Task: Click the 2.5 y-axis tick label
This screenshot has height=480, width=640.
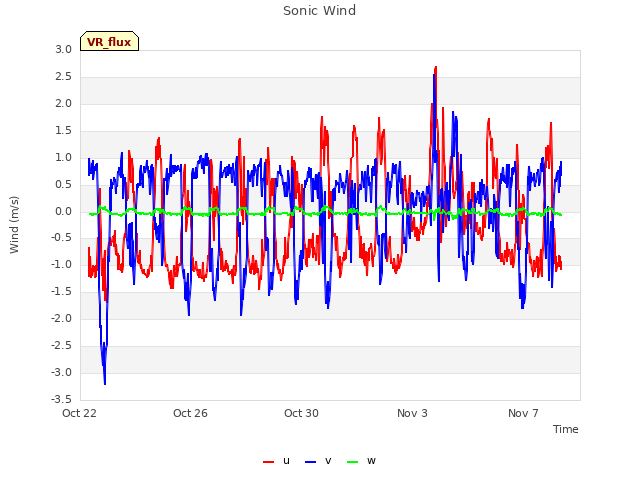Action: coord(64,77)
